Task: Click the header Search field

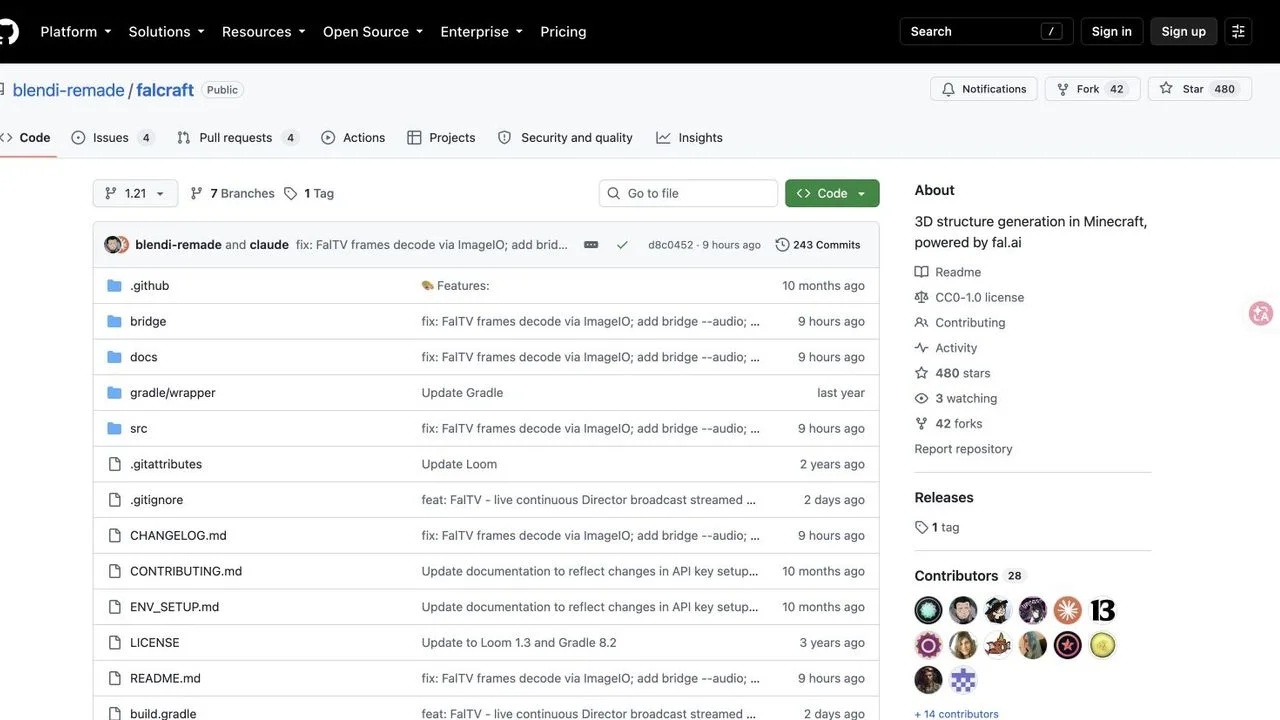Action: pyautogui.click(x=986, y=32)
